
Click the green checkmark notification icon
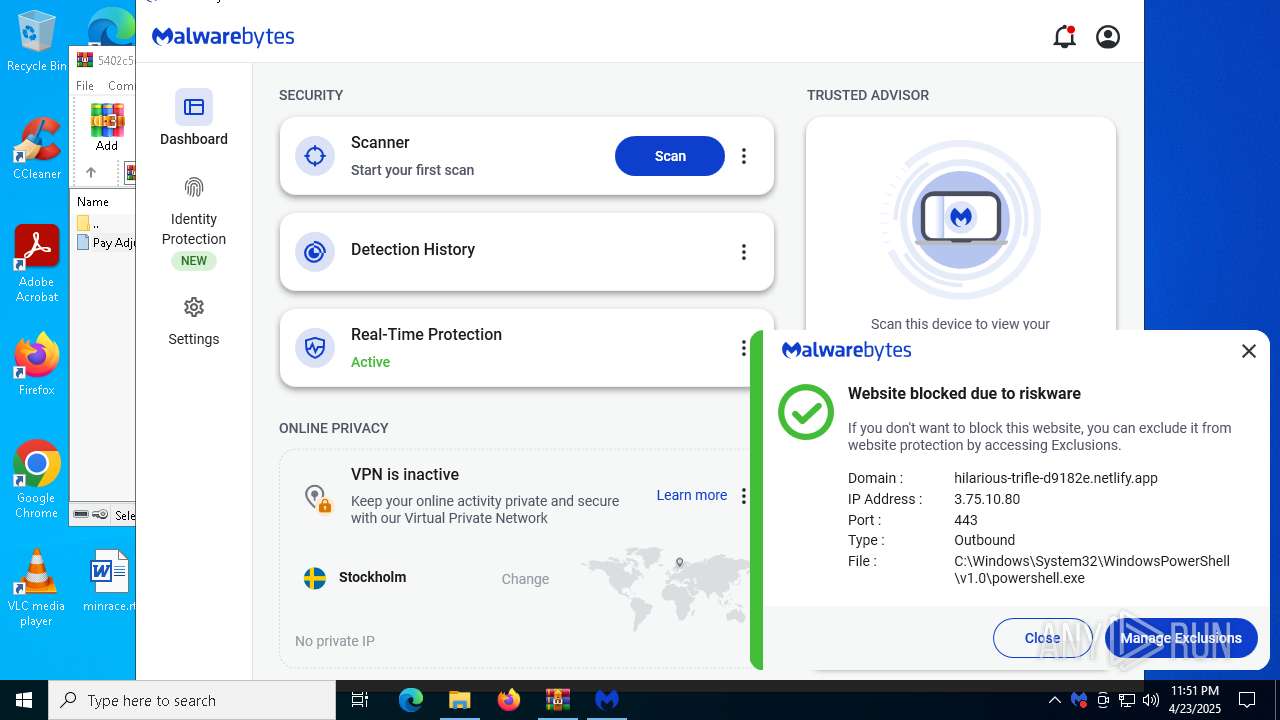[x=806, y=412]
